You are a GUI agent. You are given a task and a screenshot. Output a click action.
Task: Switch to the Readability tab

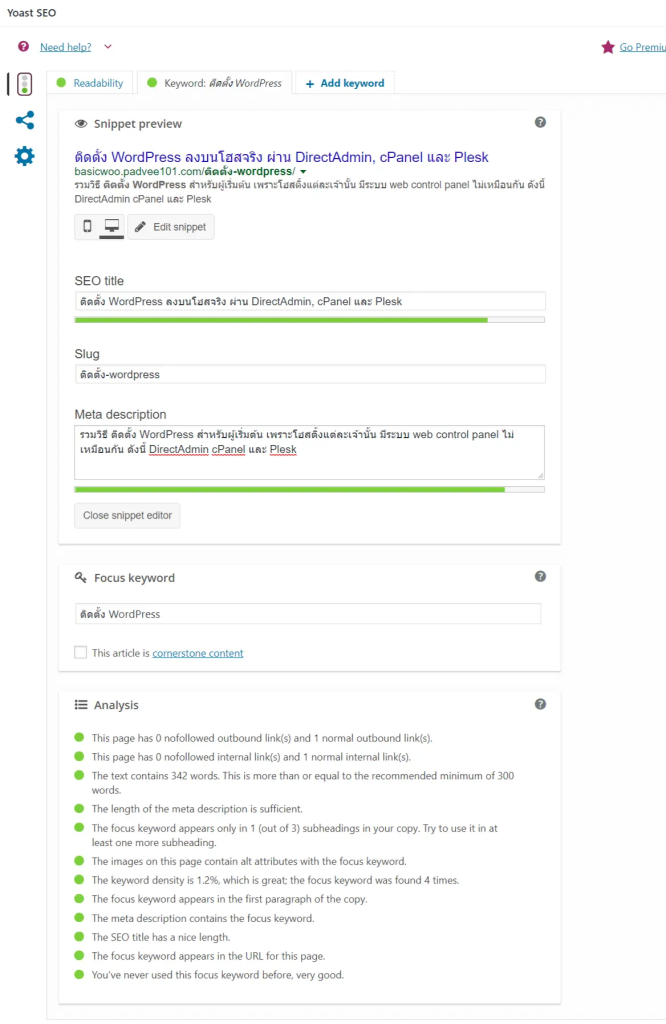(91, 83)
